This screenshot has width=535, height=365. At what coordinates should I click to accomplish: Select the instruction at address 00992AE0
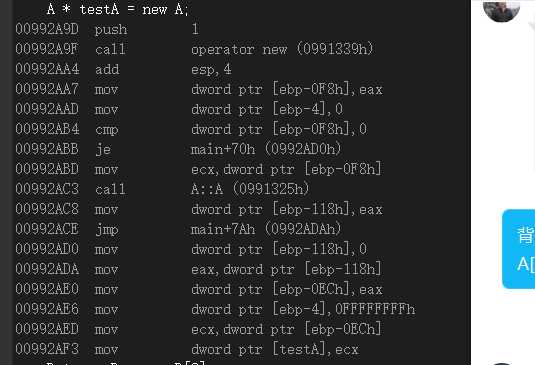point(199,289)
